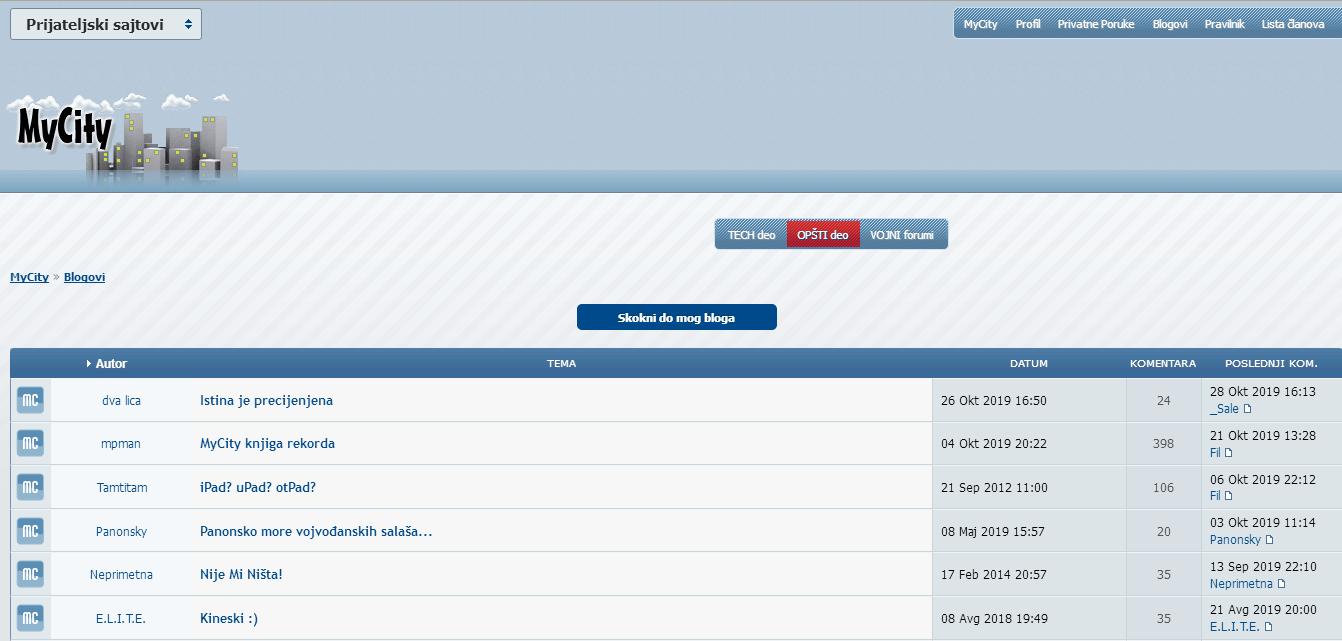The height and width of the screenshot is (641, 1342).
Task: Open blog topic iPad? uPad? otPad?
Action: [258, 487]
